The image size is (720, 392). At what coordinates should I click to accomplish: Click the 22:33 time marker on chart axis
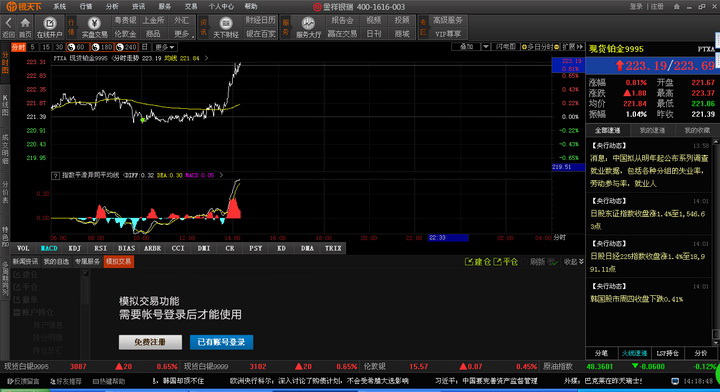(448, 238)
